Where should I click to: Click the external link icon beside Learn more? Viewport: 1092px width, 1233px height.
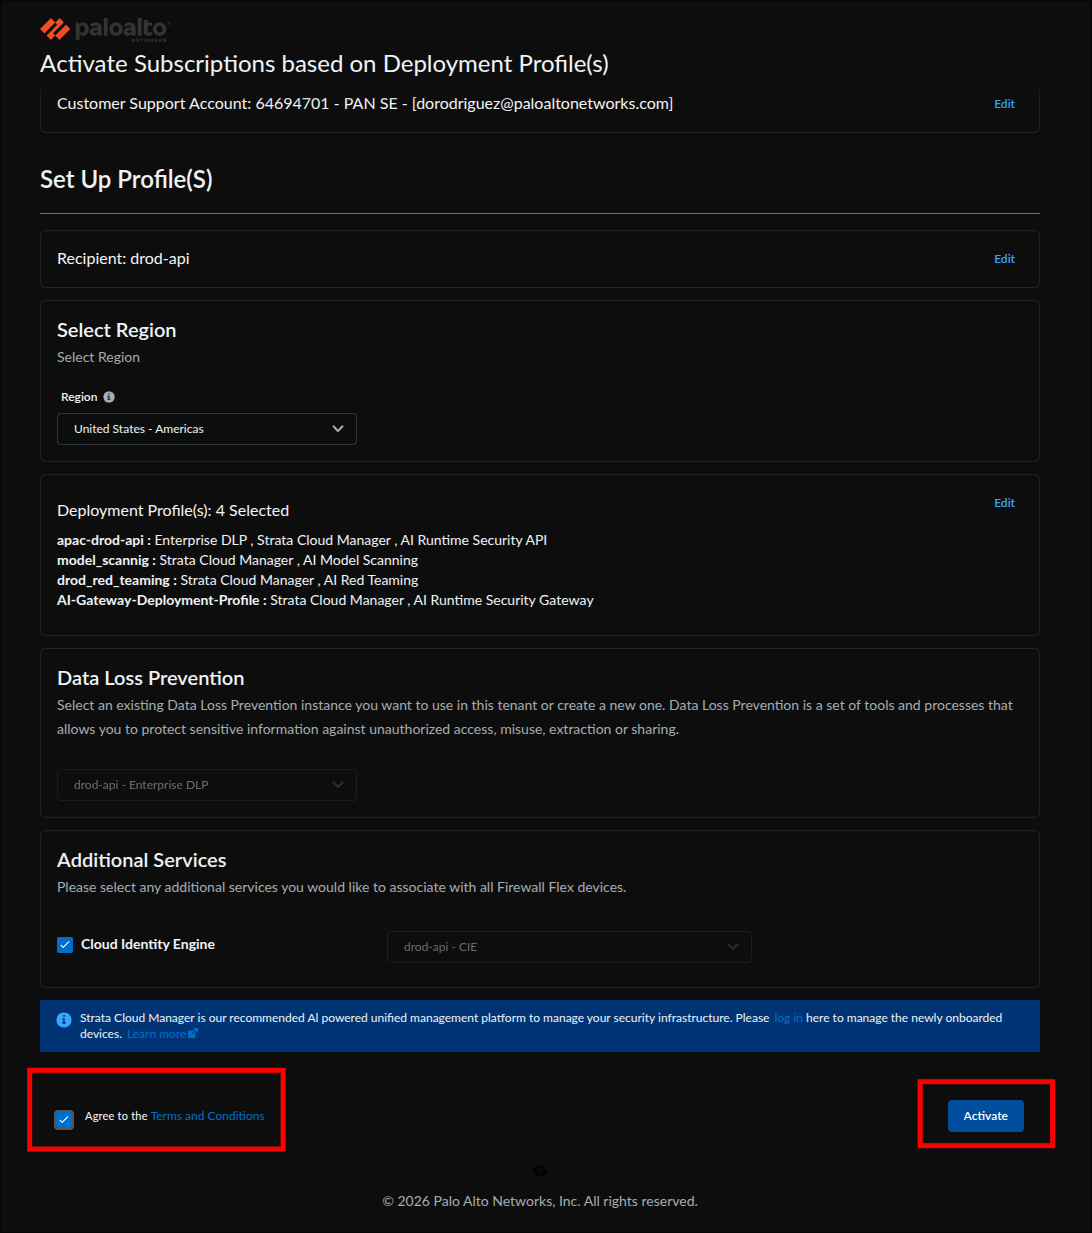coord(194,1034)
